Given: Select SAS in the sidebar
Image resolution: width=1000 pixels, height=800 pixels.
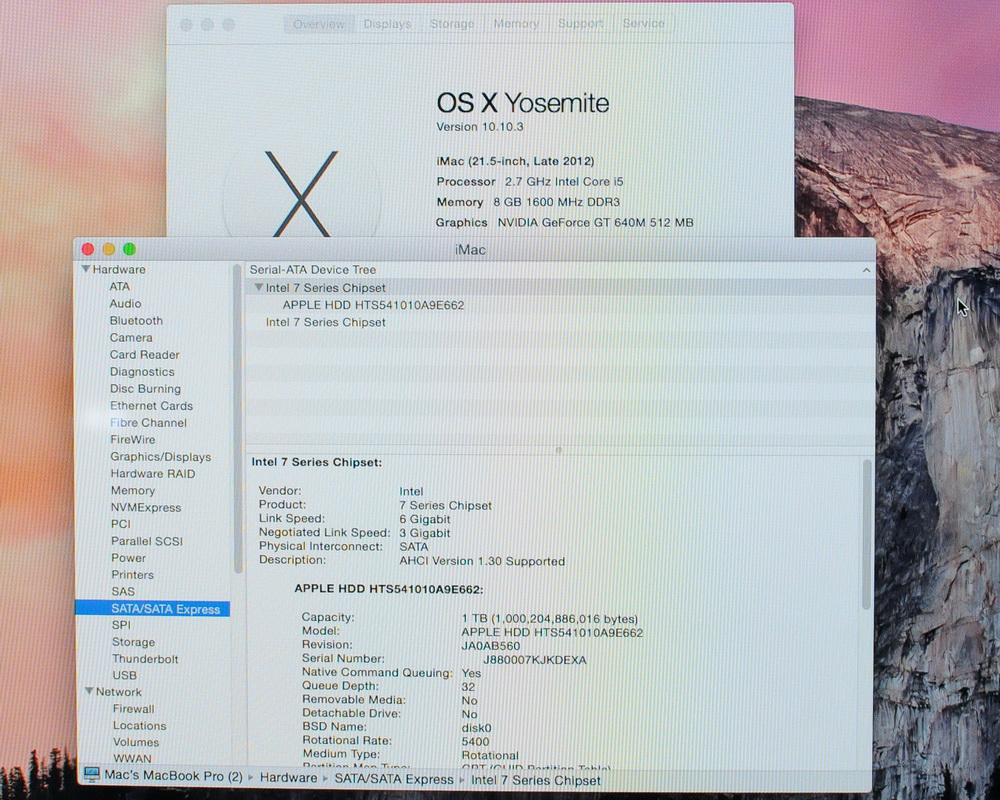Looking at the screenshot, I should [122, 591].
